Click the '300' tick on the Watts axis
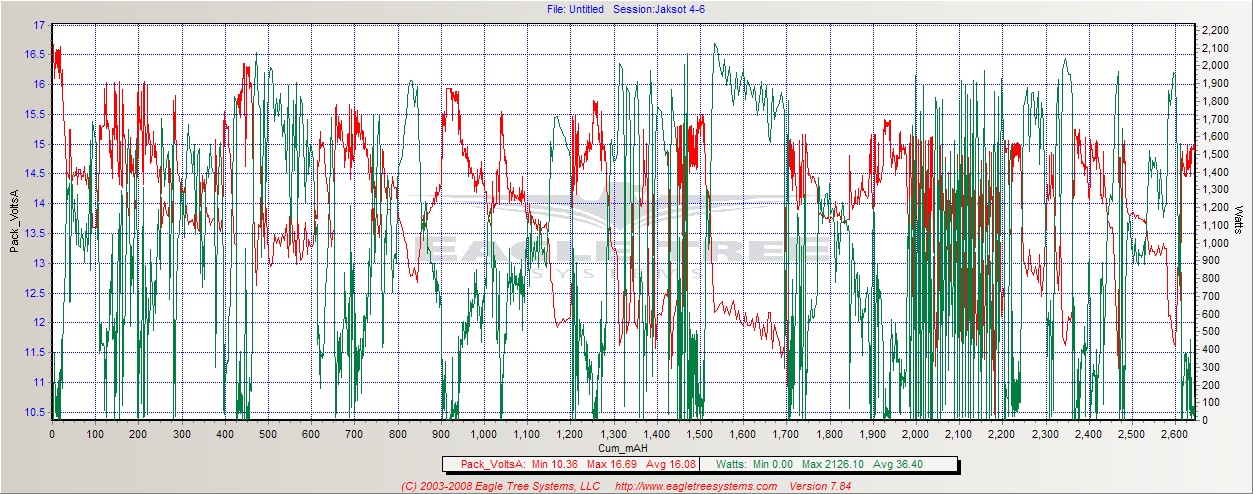Viewport: 1253px width, 494px height. click(1211, 367)
